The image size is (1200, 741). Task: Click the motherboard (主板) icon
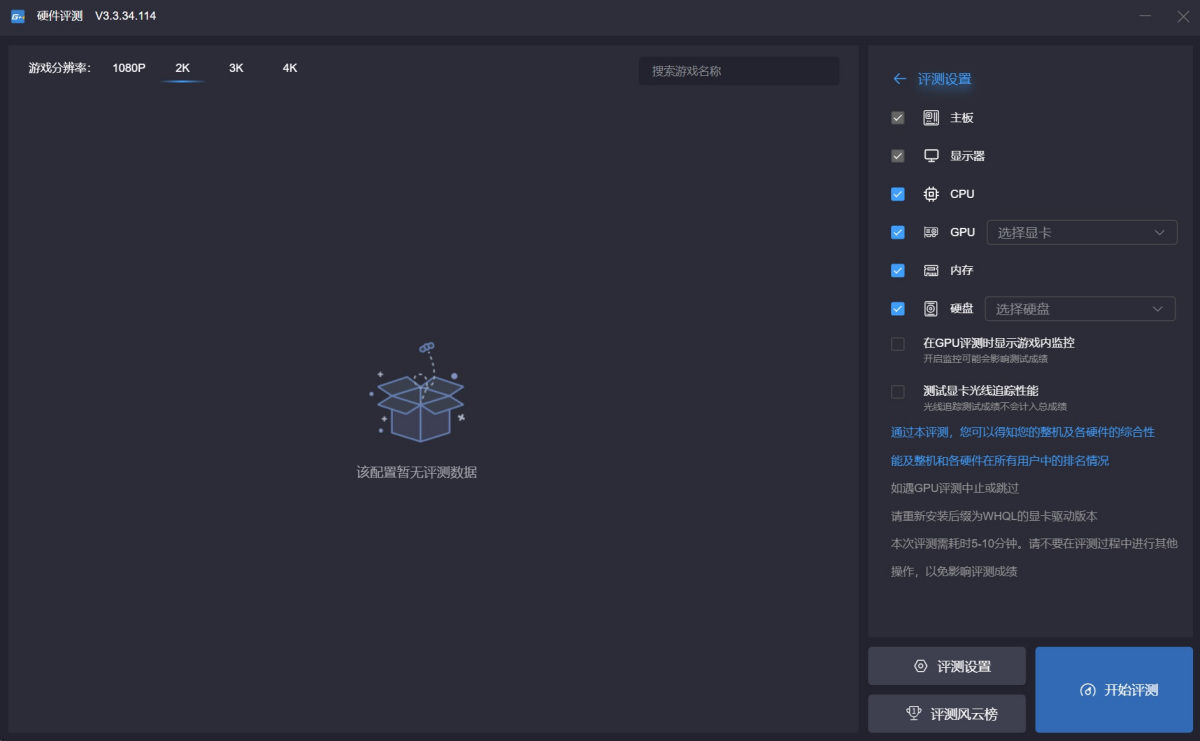(931, 118)
